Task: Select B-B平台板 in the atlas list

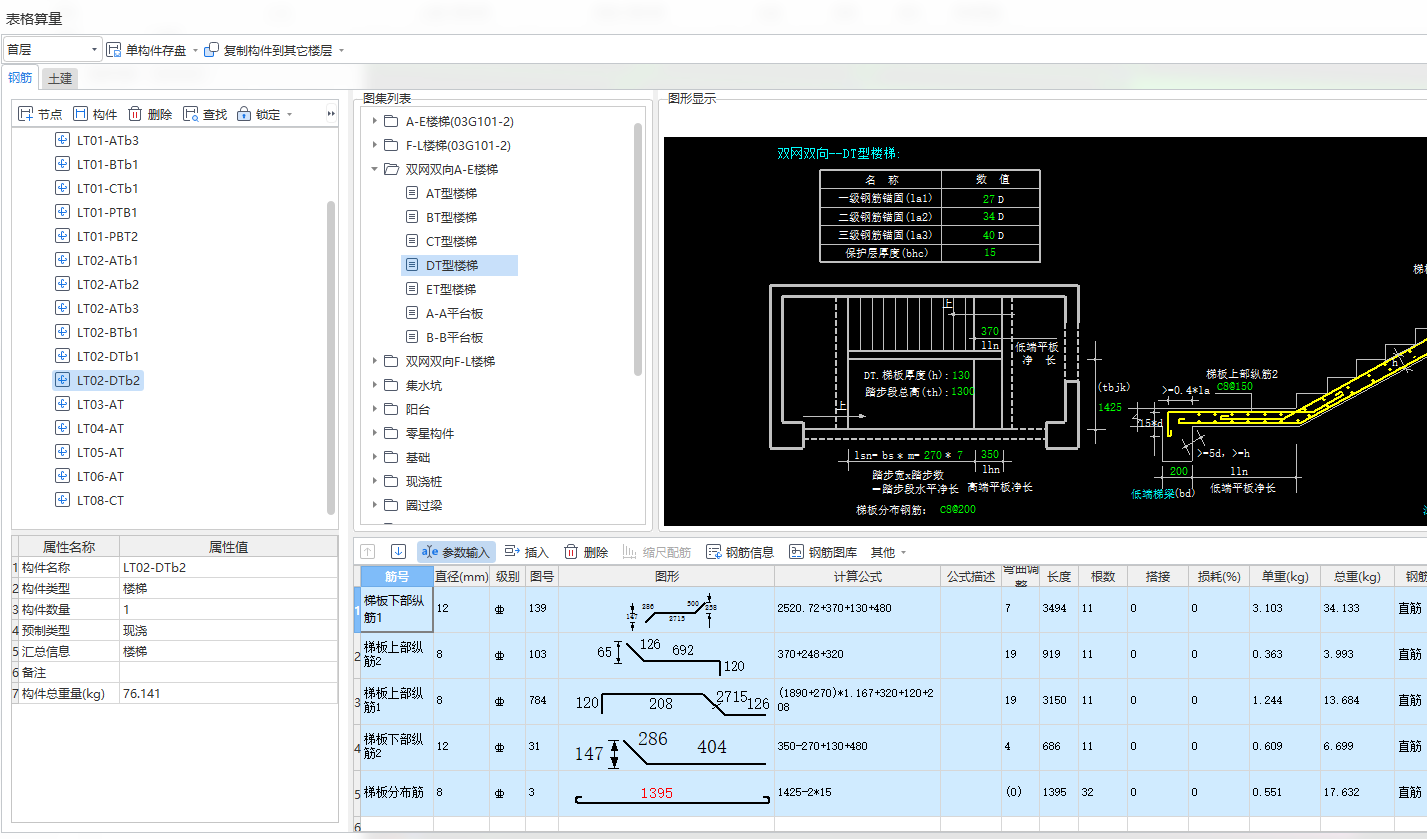Action: click(x=454, y=337)
